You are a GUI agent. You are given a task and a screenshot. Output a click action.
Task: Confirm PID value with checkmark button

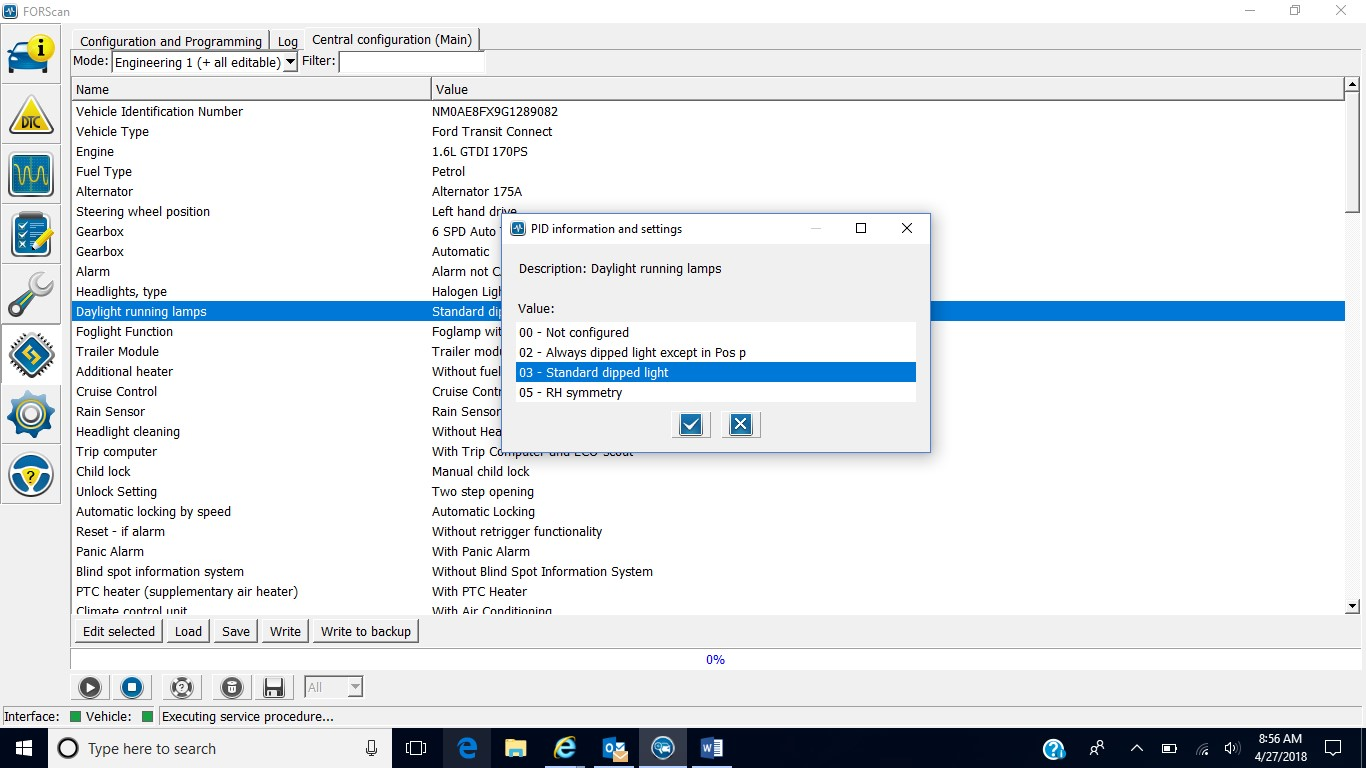[690, 425]
